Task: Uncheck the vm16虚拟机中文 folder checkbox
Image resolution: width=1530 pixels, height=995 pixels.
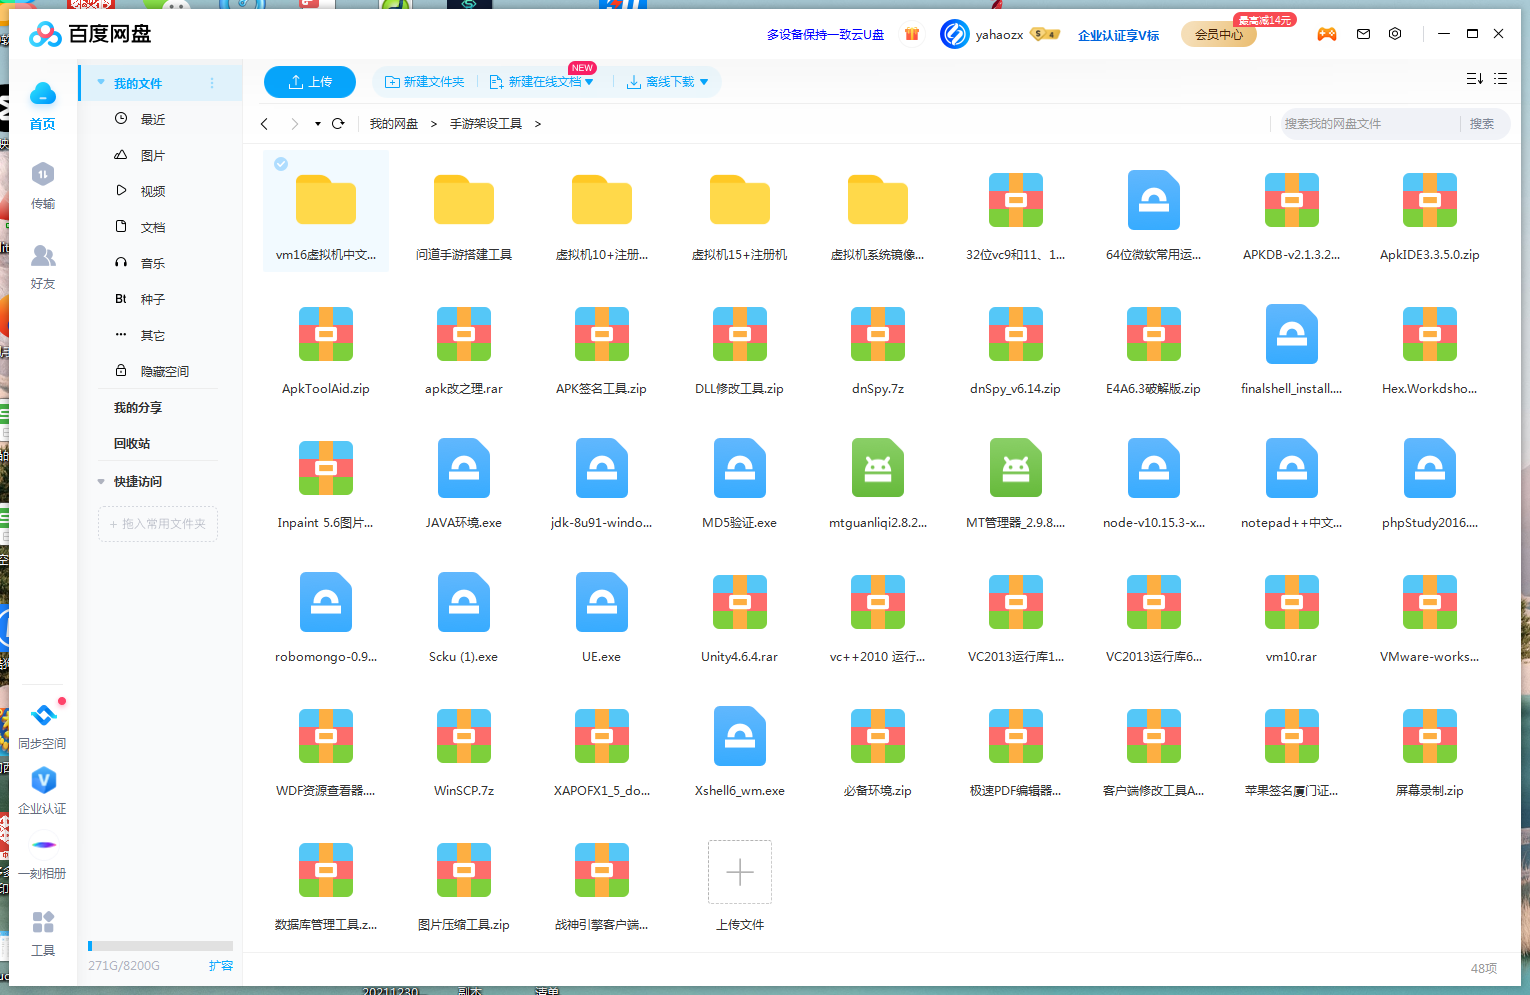Action: tap(281, 164)
